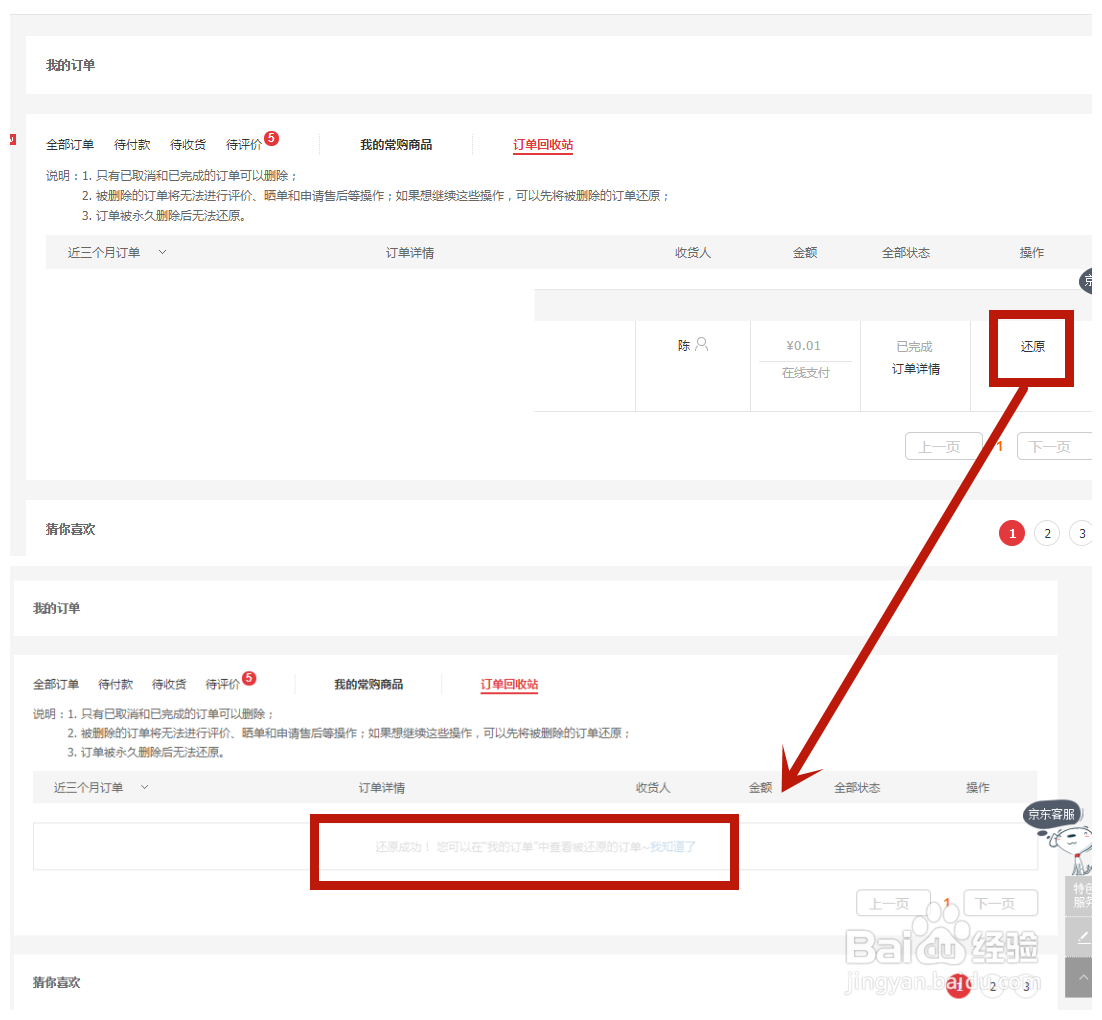Switch to 待评价 tab in upper page

pyautogui.click(x=243, y=145)
